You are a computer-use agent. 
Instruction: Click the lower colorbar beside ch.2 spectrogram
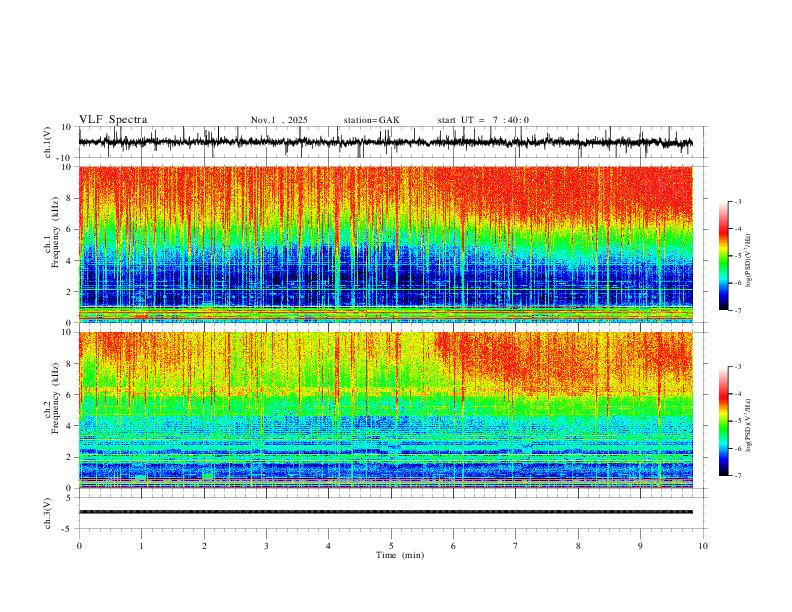point(723,421)
